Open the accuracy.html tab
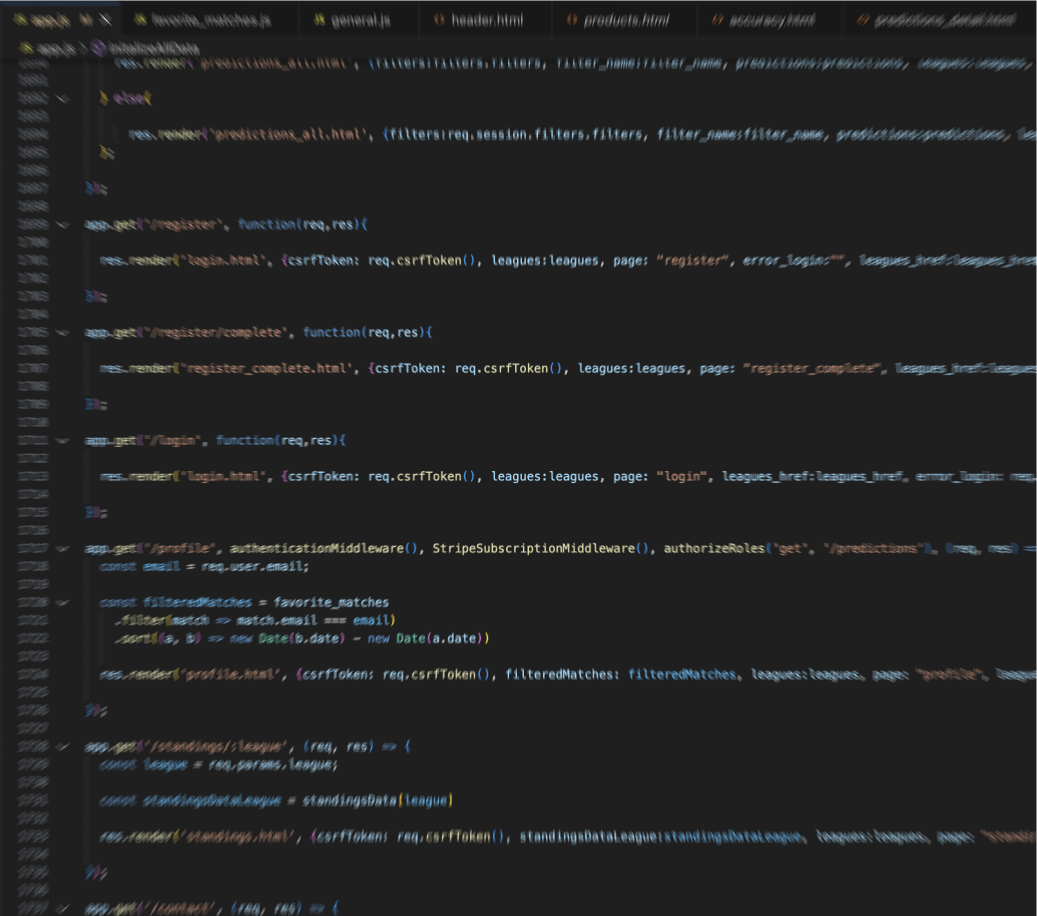The height and width of the screenshot is (916, 1037). (x=770, y=19)
